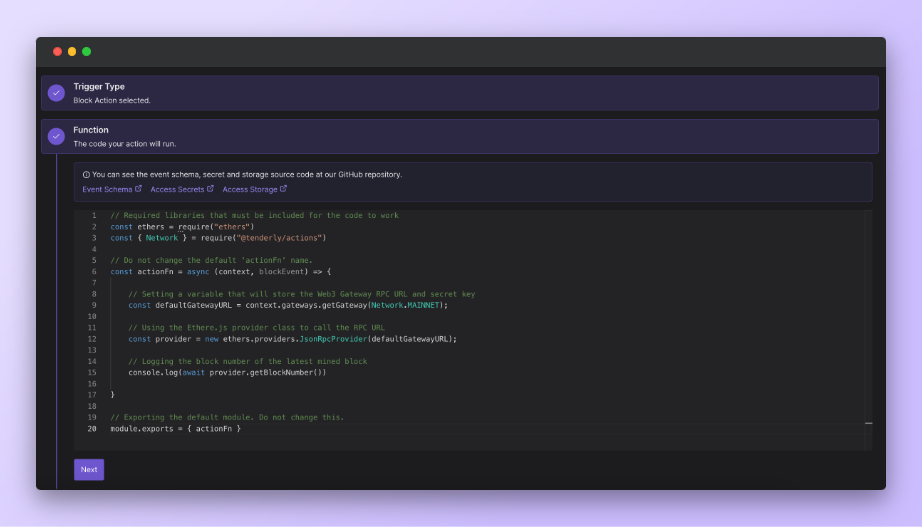The width and height of the screenshot is (922, 527).
Task: Click 'Block Action selected.' text
Action: coord(112,101)
